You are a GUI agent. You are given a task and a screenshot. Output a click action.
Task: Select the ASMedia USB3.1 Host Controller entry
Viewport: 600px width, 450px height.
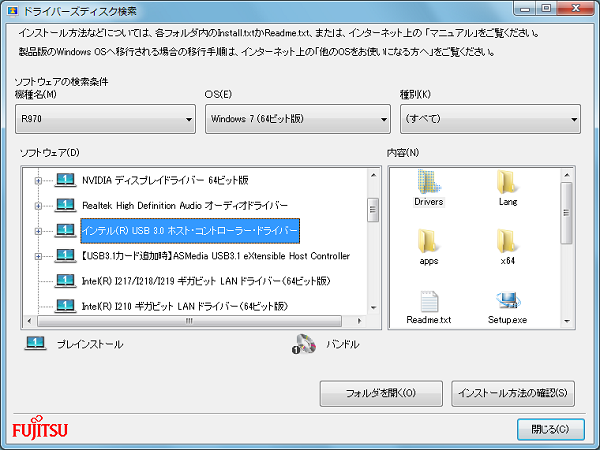215,256
